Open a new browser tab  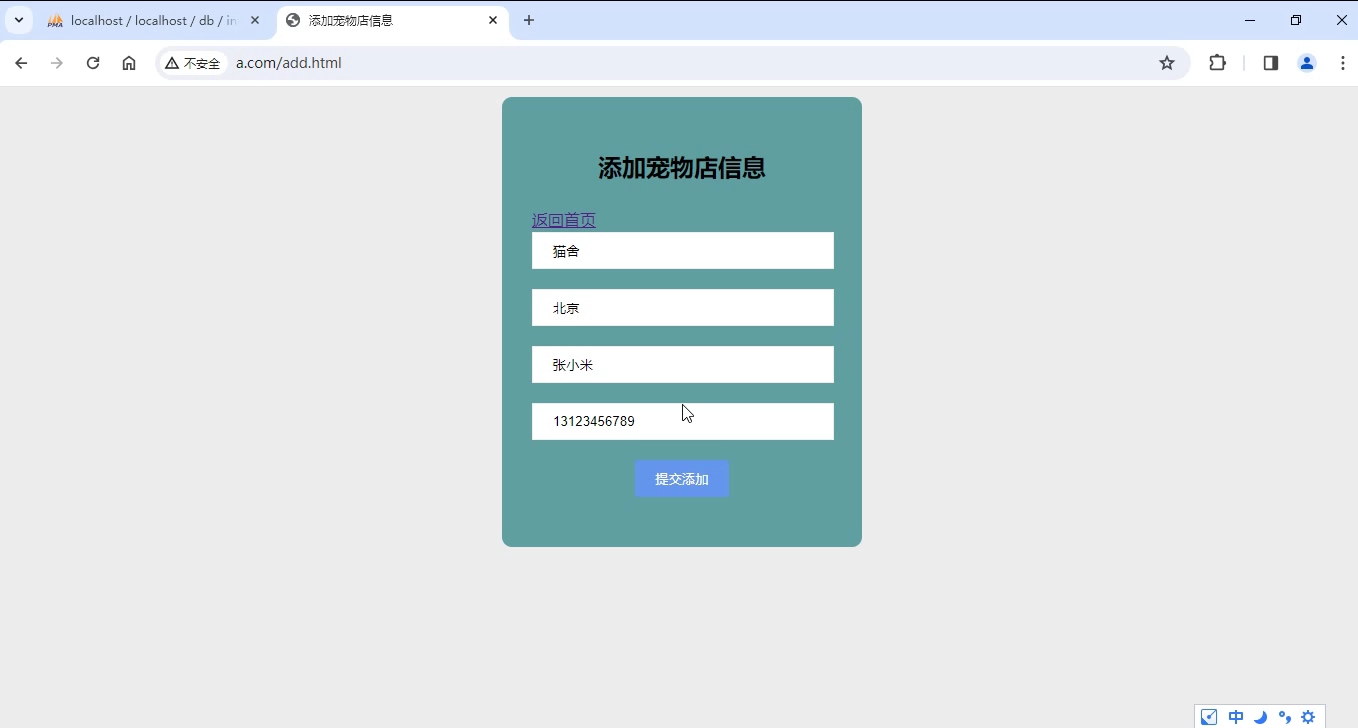(x=529, y=20)
